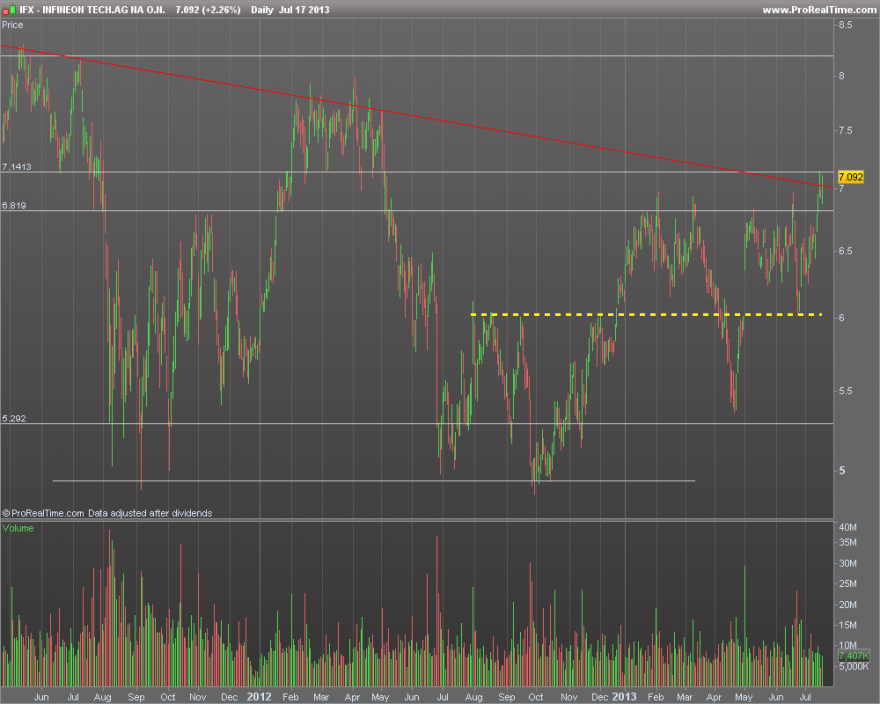This screenshot has width=880, height=704.
Task: Click the green 7,407K volume tag
Action: pyautogui.click(x=854, y=656)
